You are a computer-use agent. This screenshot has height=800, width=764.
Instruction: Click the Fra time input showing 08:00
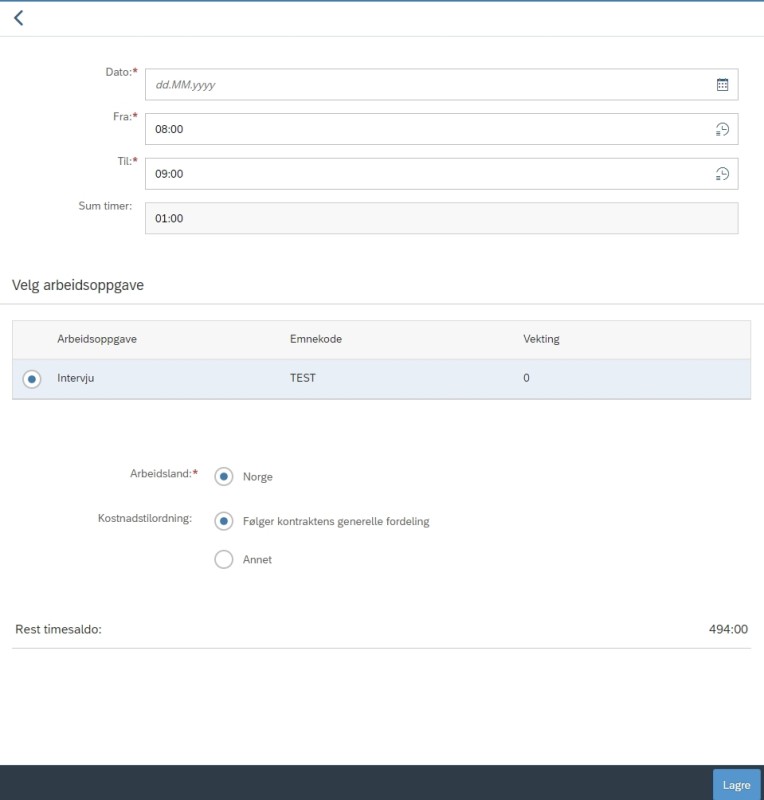point(441,129)
